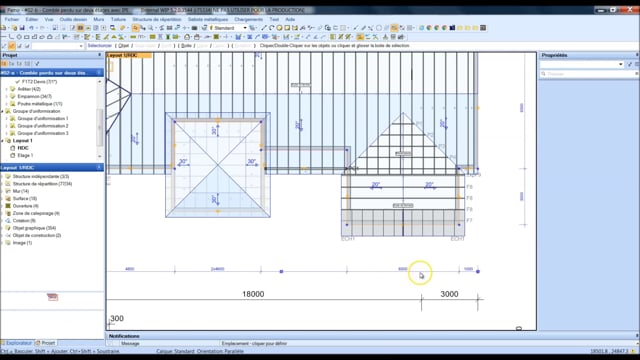The height and width of the screenshot is (360, 640).
Task: Click the Save floppy disk icon
Action: point(22,28)
